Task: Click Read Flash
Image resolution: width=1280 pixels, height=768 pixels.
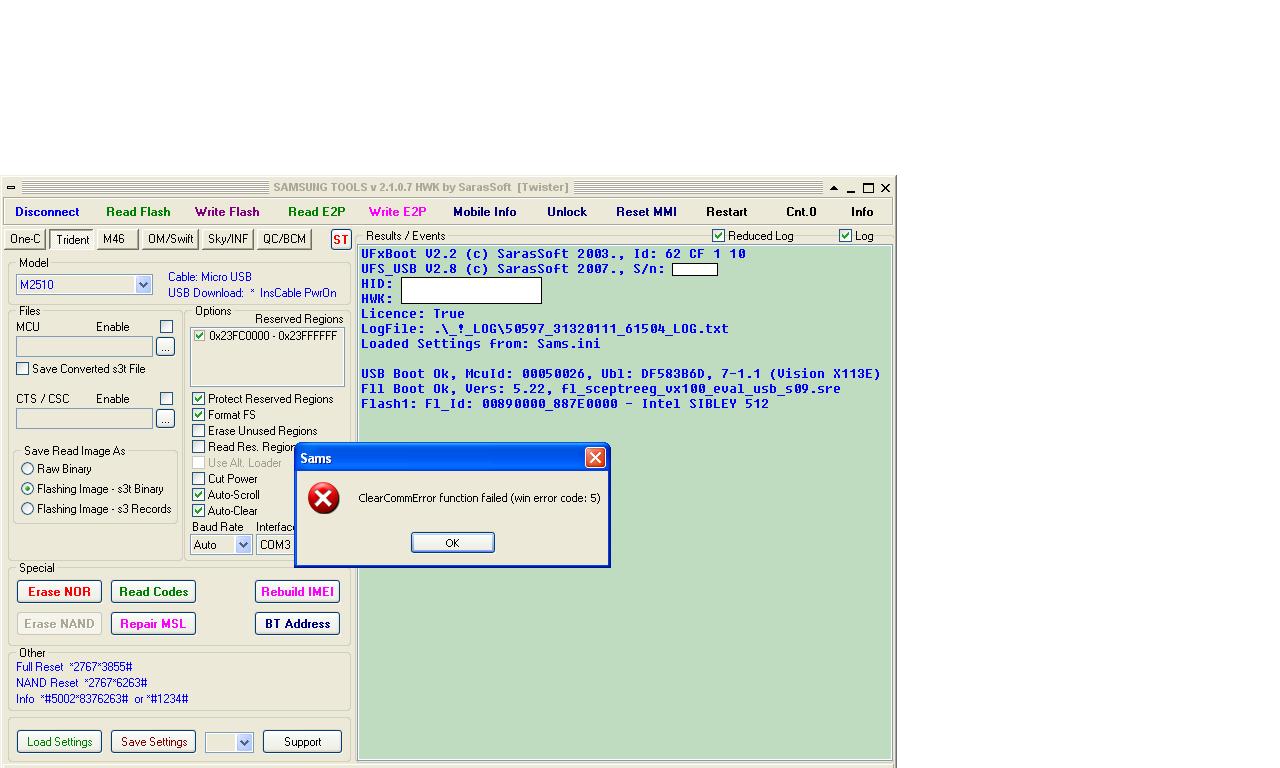Action: tap(138, 212)
